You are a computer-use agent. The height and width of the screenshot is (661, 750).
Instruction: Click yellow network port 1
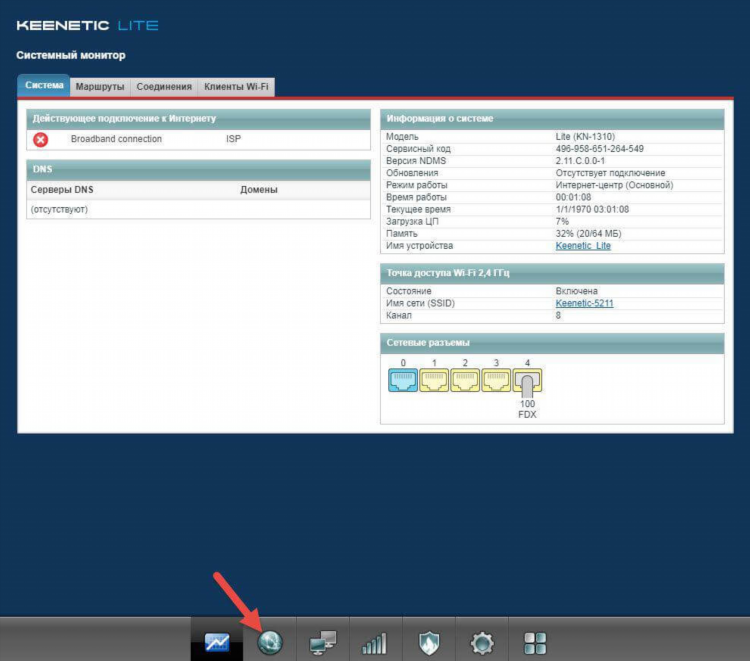(x=434, y=380)
